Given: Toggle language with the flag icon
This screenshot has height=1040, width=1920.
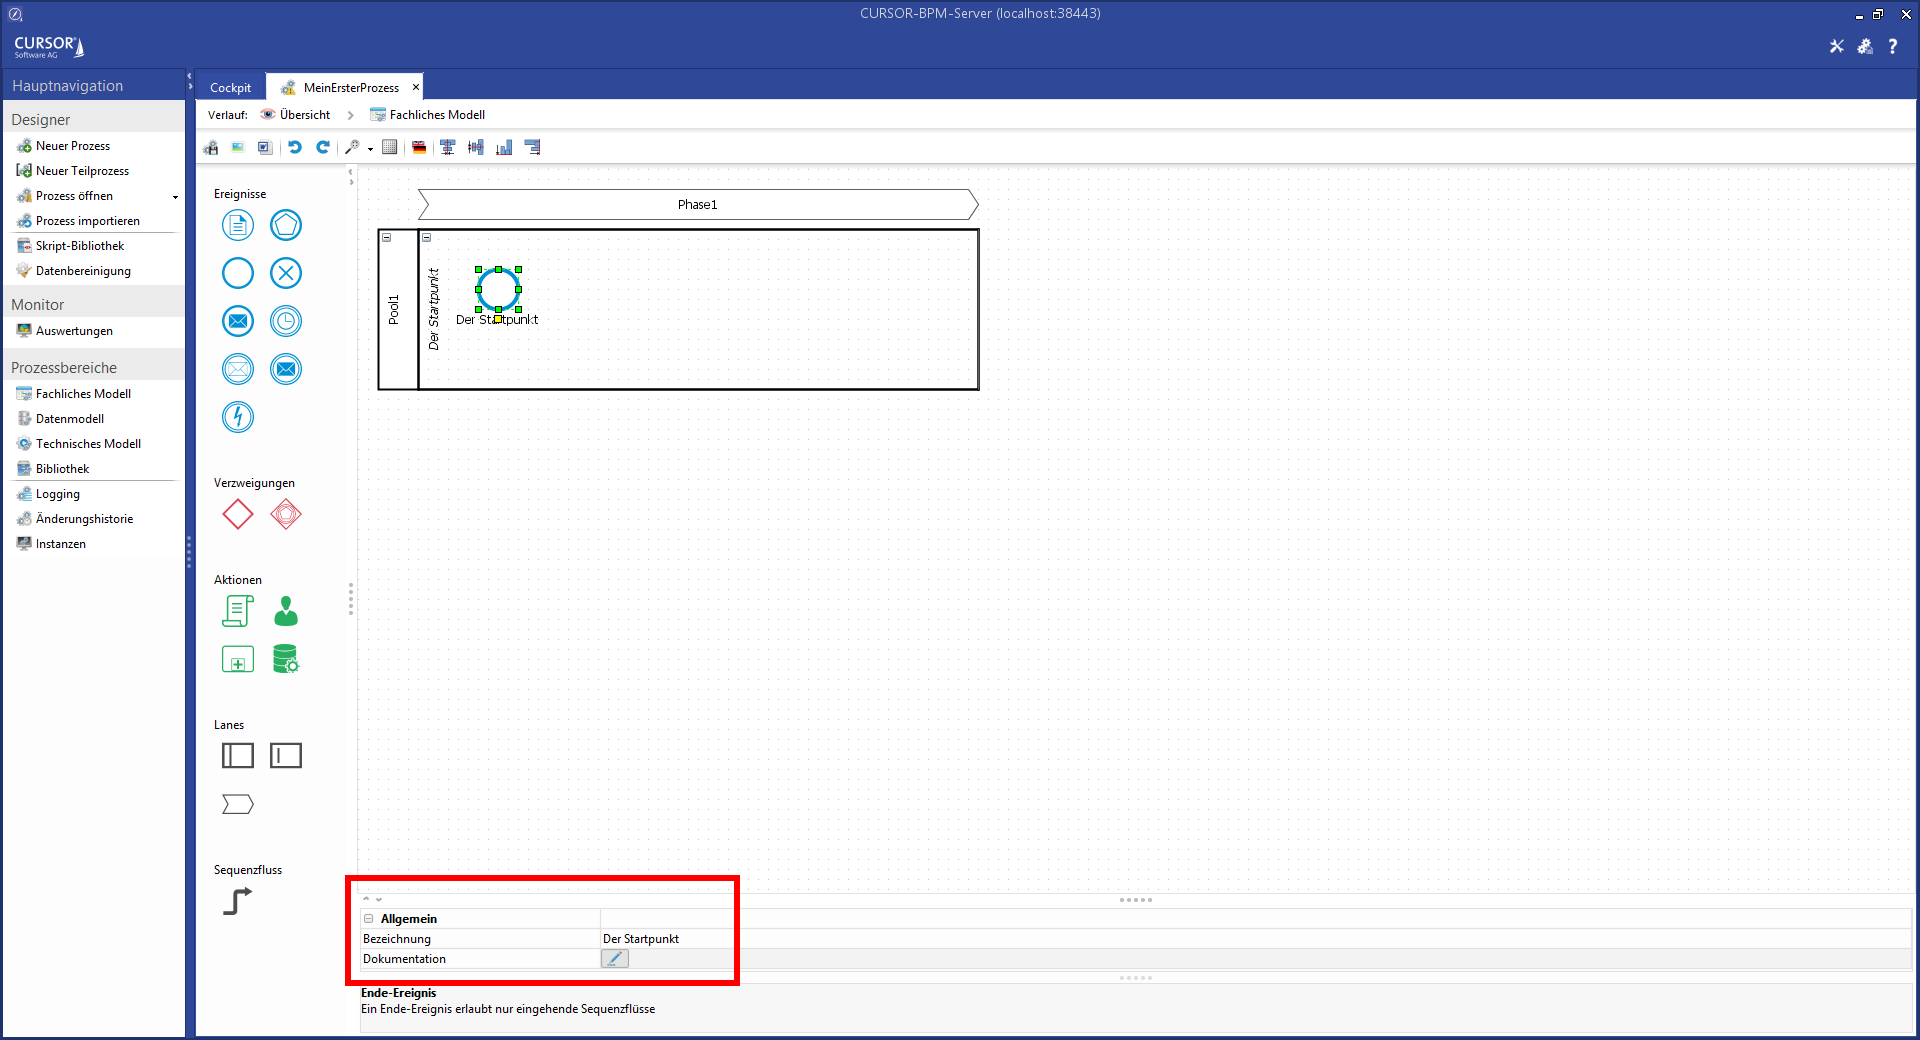Looking at the screenshot, I should pyautogui.click(x=419, y=147).
